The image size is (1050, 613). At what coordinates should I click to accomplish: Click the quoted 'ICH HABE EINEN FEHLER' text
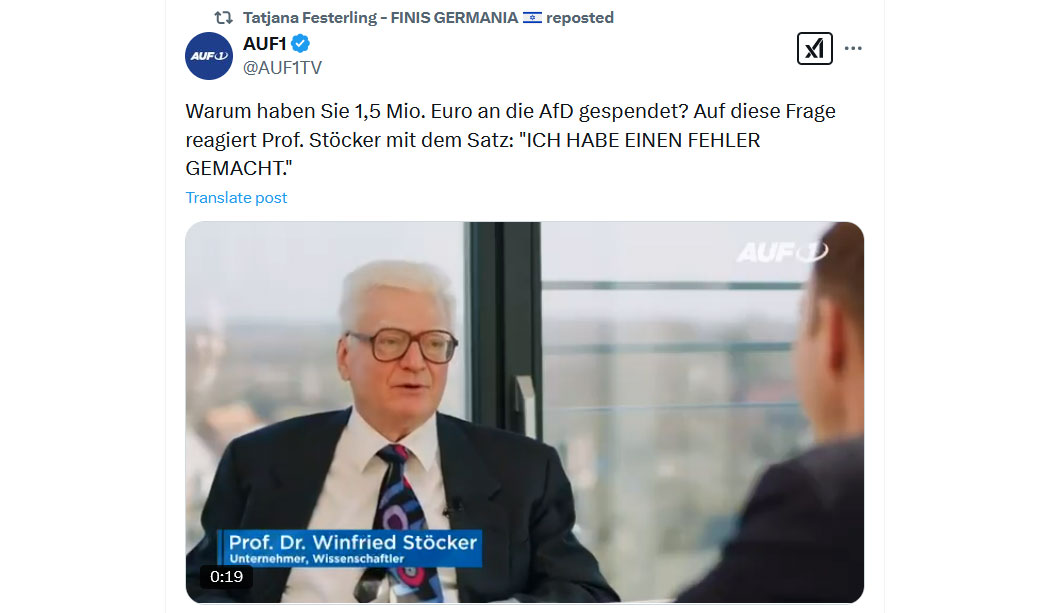click(640, 140)
